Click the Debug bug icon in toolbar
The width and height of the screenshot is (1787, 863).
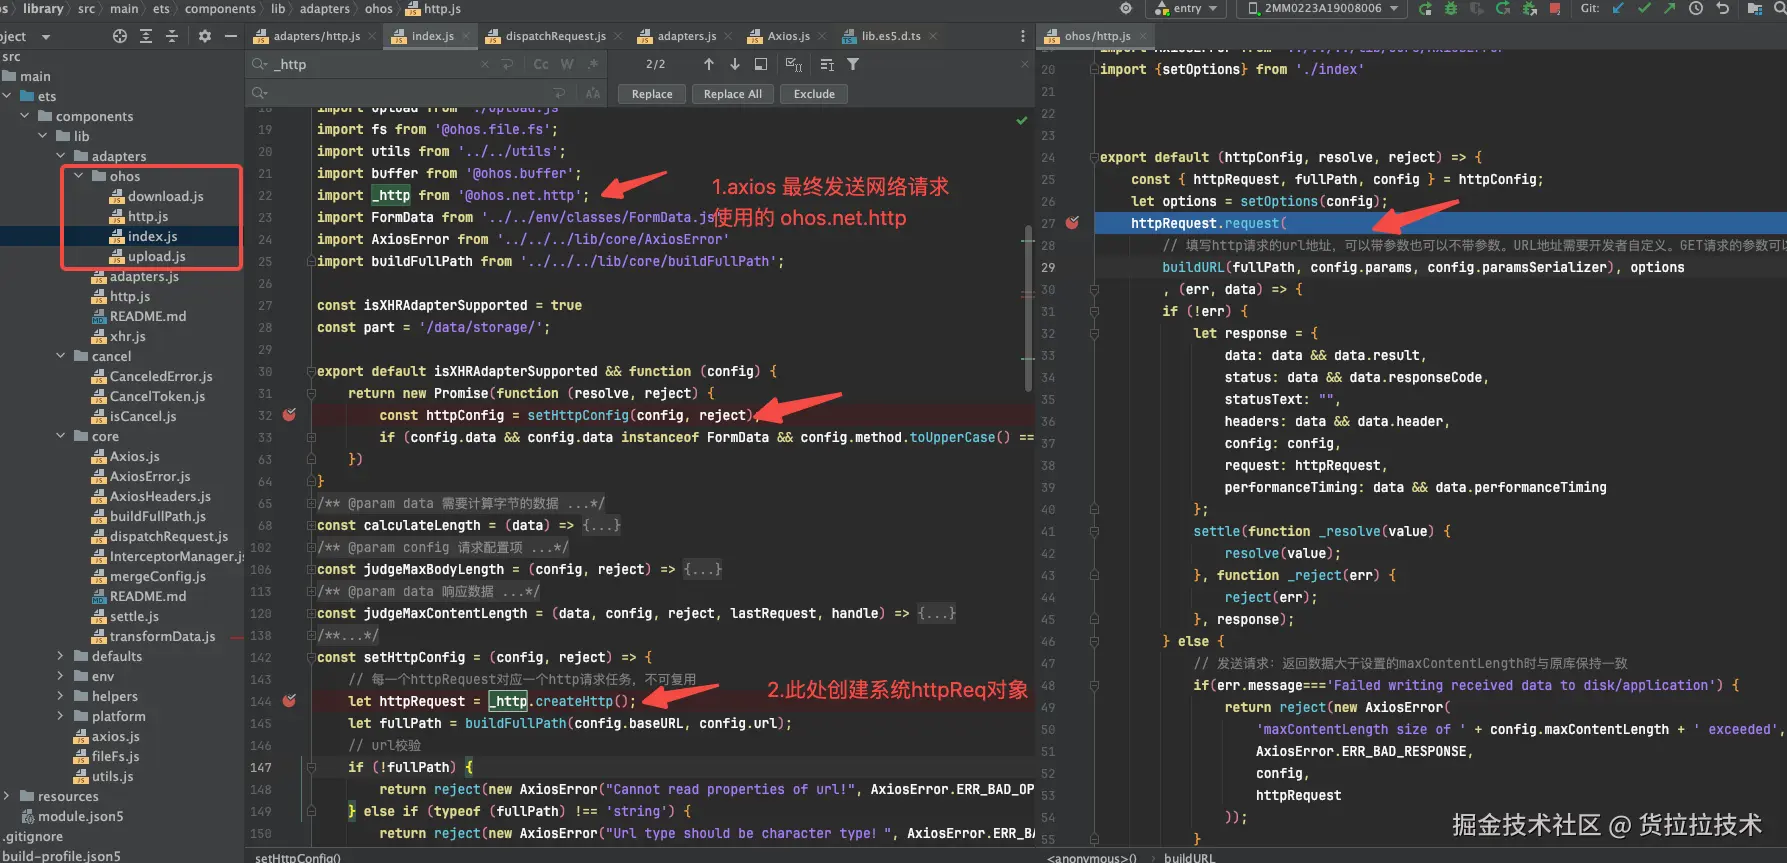point(1450,9)
